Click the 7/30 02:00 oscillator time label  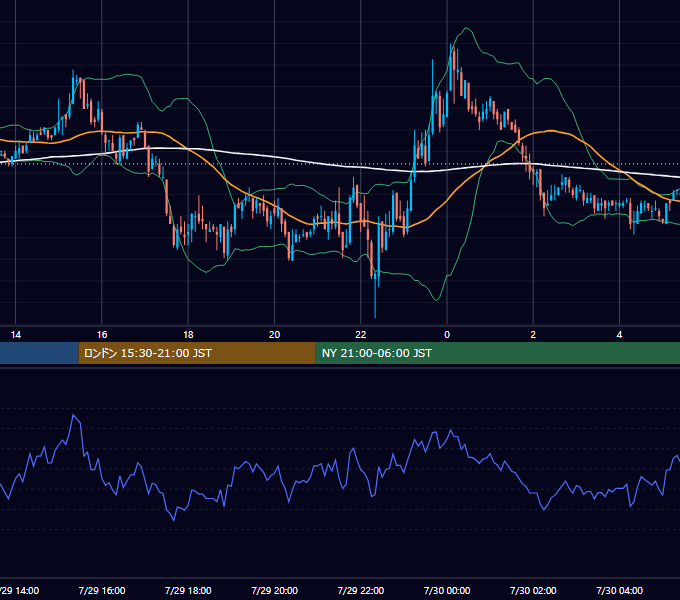533,590
